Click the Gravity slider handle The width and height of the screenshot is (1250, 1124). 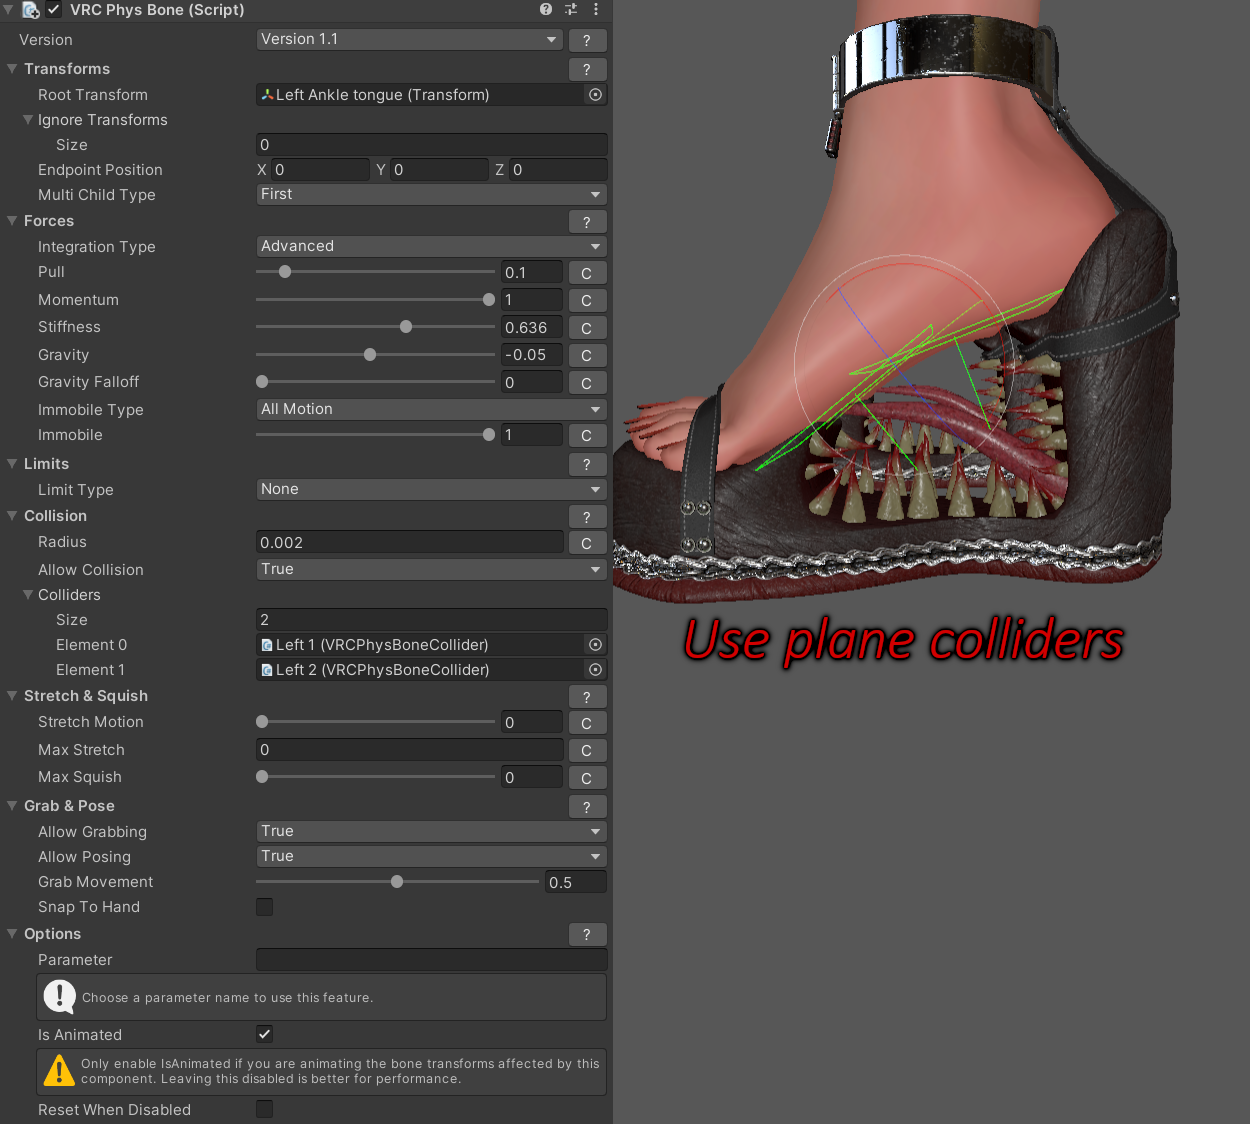coord(370,355)
